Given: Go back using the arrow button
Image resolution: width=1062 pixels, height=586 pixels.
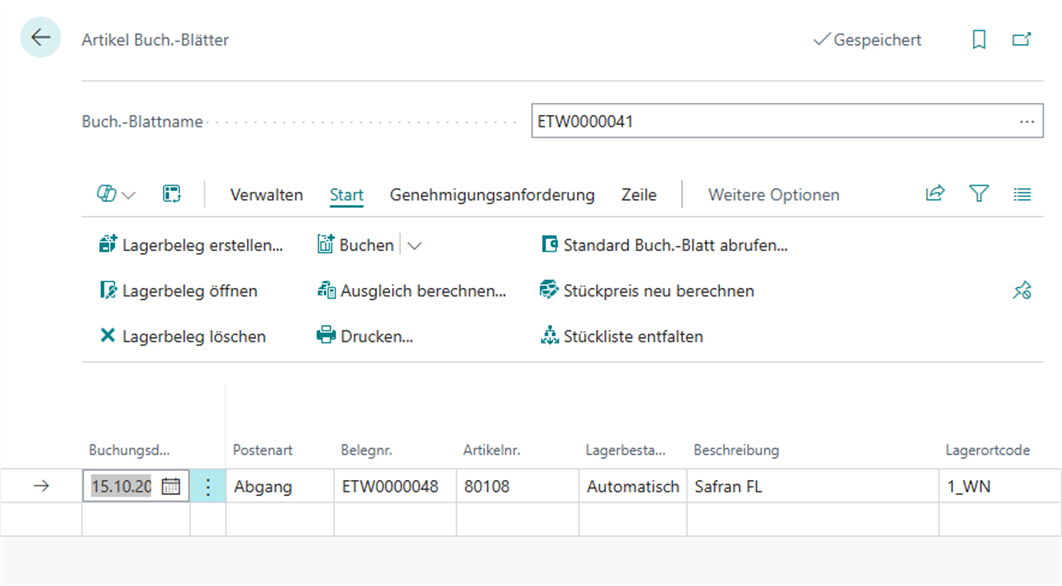Looking at the screenshot, I should click(x=41, y=38).
